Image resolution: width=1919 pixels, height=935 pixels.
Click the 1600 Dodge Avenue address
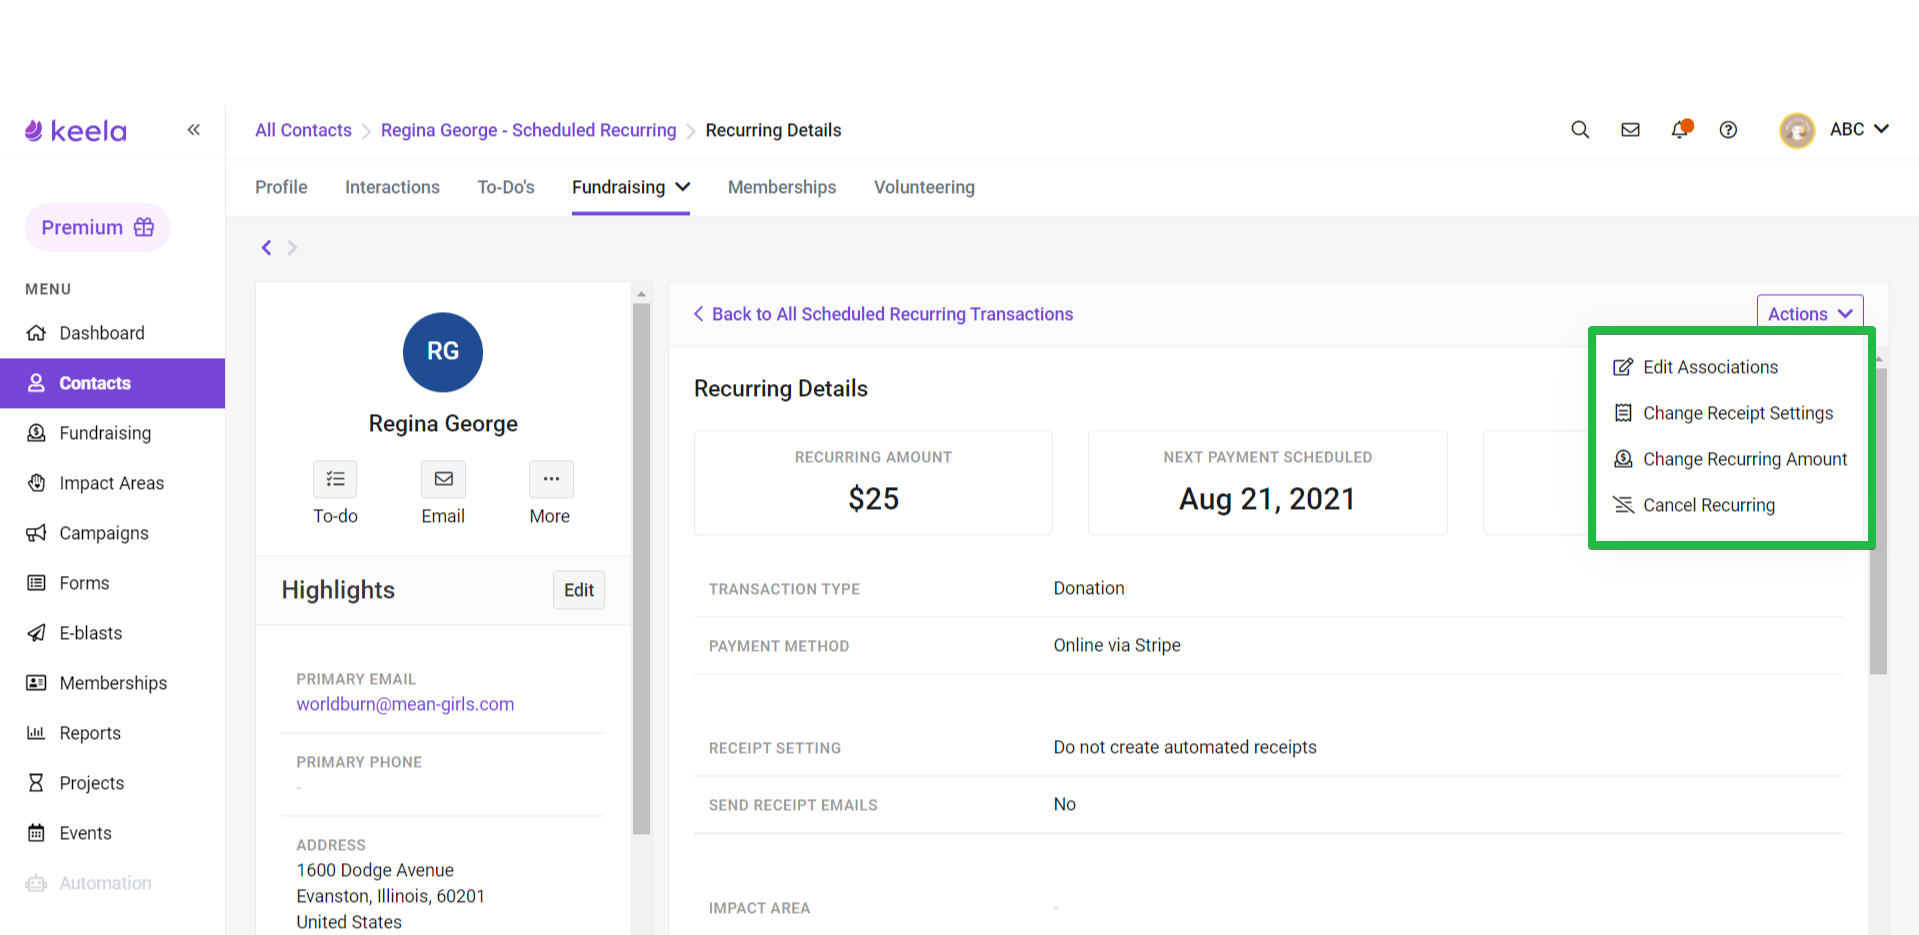[375, 870]
